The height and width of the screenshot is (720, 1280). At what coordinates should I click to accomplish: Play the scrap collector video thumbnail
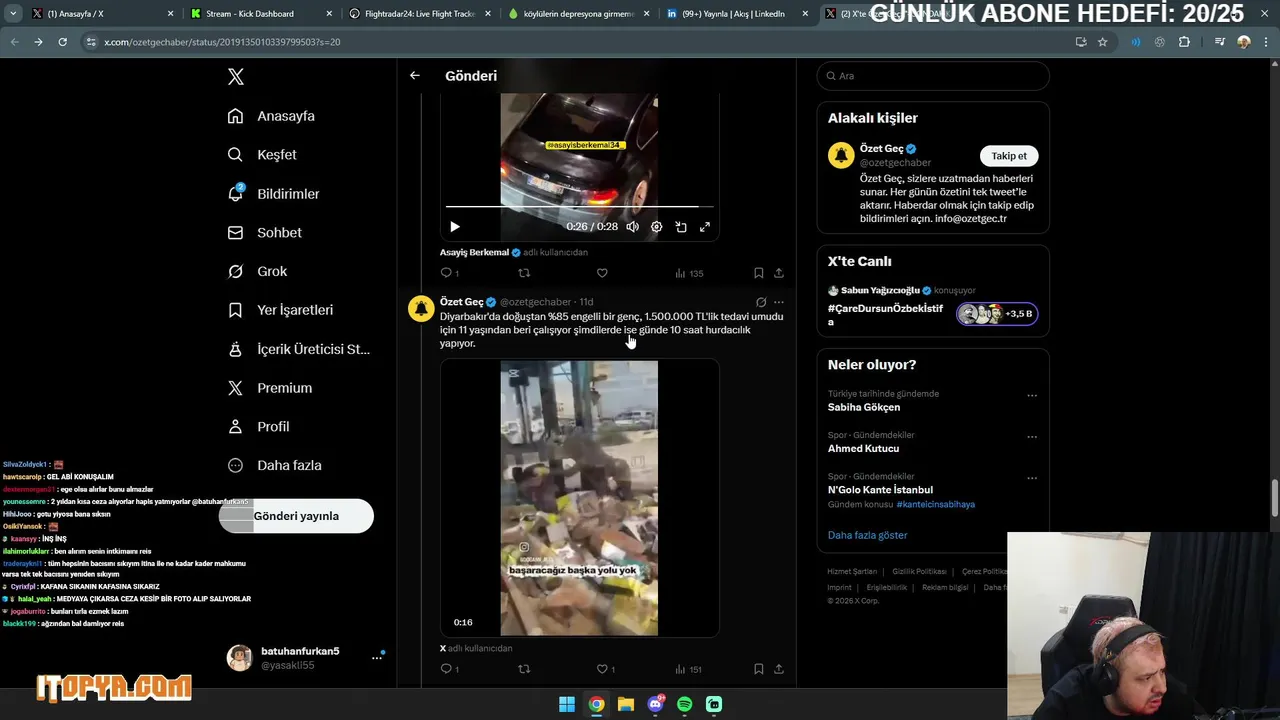click(x=579, y=498)
